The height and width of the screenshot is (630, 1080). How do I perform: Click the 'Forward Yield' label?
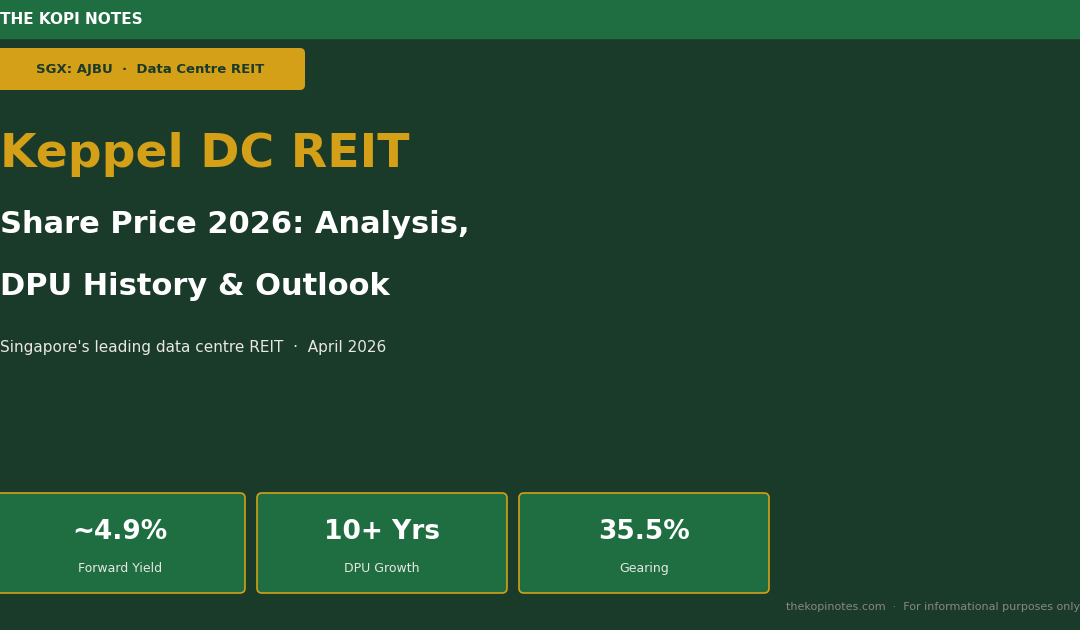[120, 568]
